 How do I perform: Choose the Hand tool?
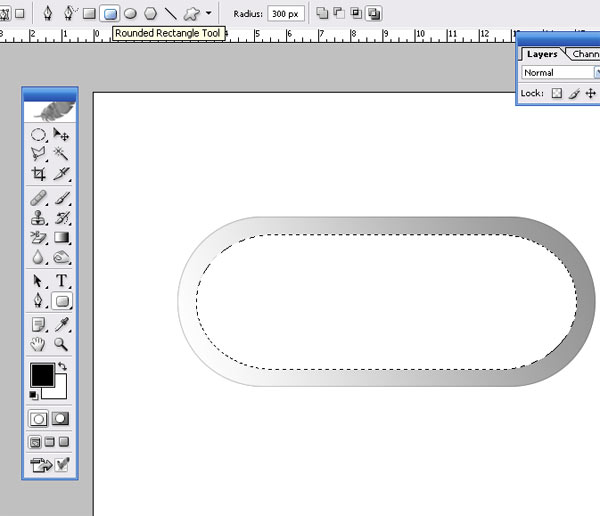click(38, 345)
